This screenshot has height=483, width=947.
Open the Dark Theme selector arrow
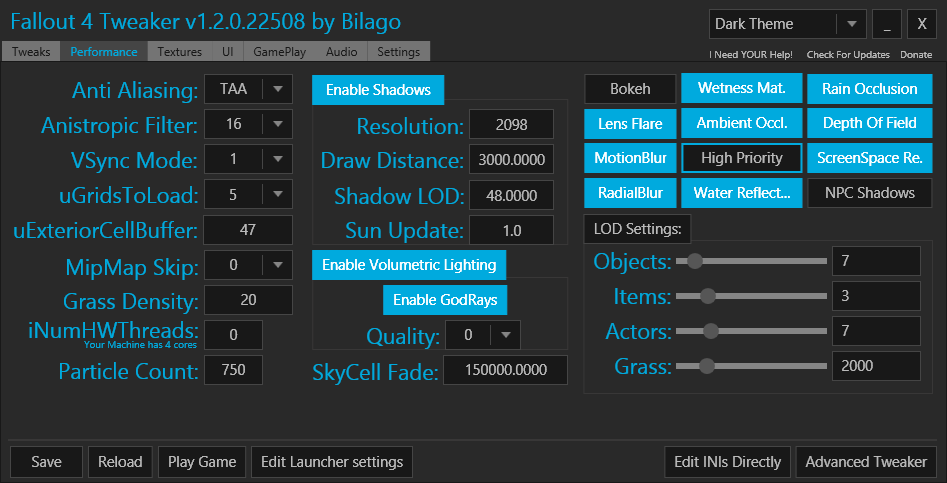pos(852,24)
